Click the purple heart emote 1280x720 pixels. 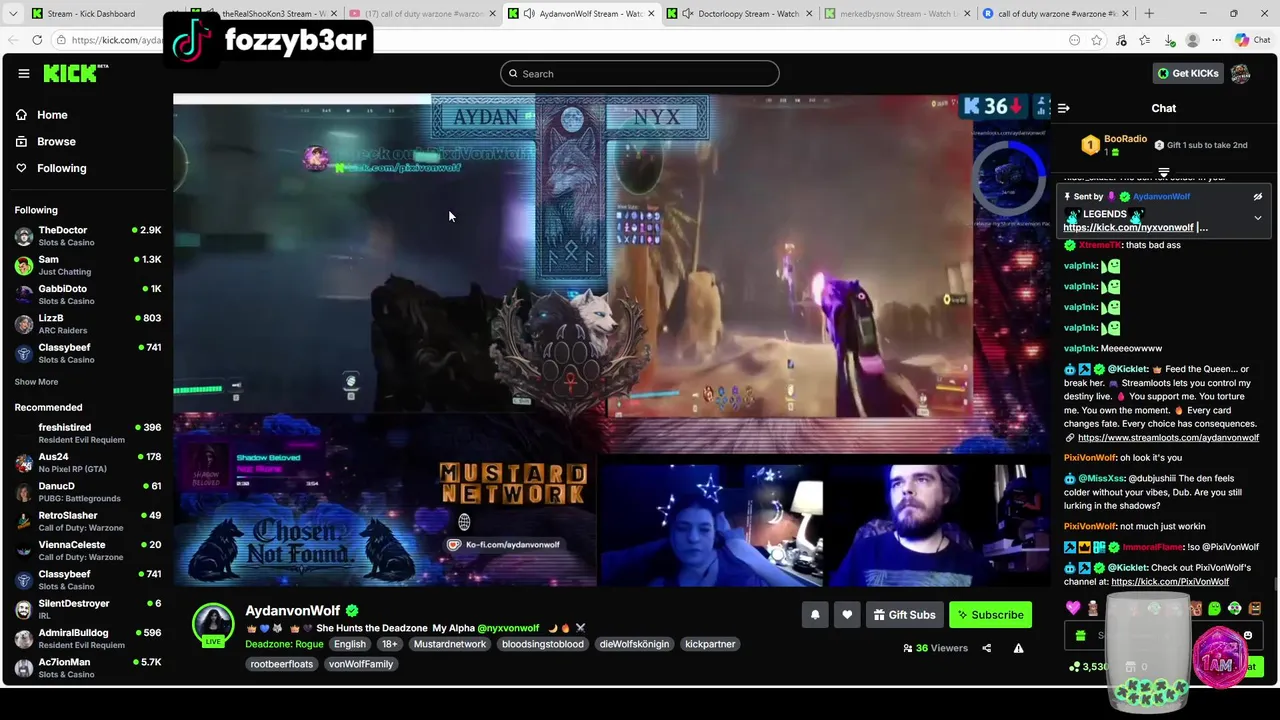coord(1073,608)
